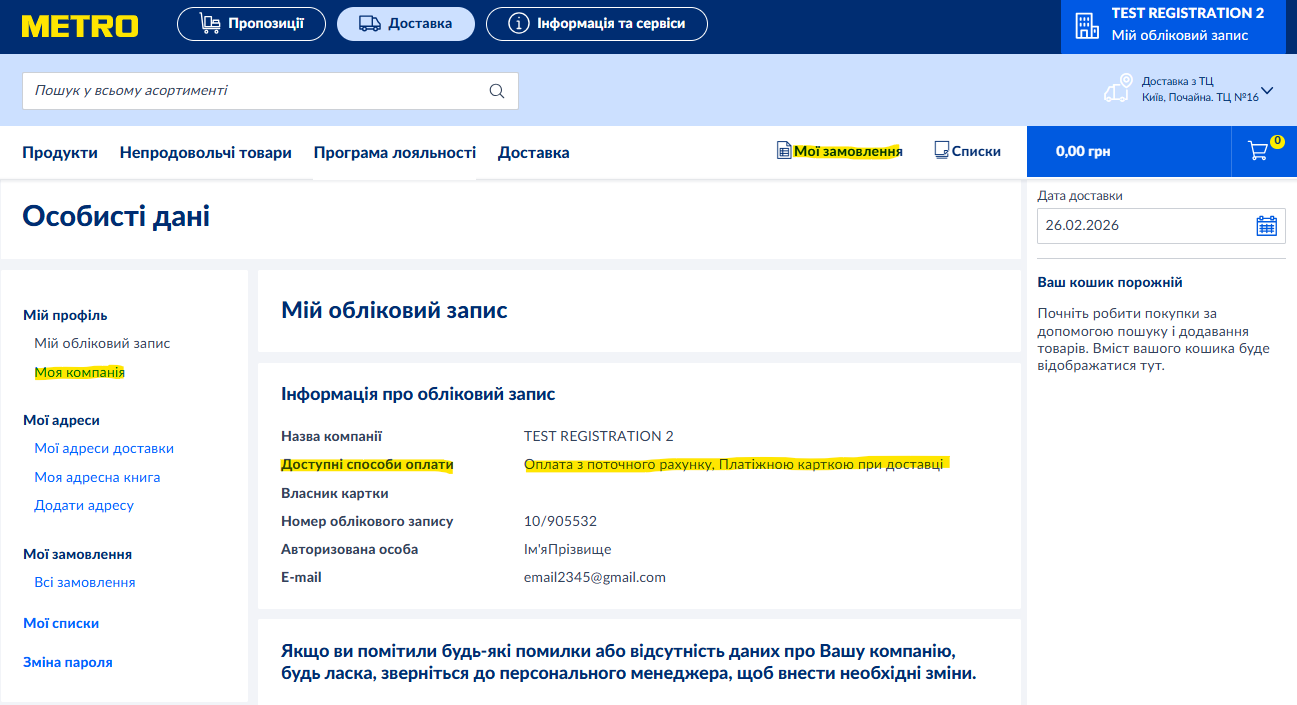The height and width of the screenshot is (705, 1297).
Task: Click the Ім'яПрізвище authorized person value
Action: pos(567,549)
